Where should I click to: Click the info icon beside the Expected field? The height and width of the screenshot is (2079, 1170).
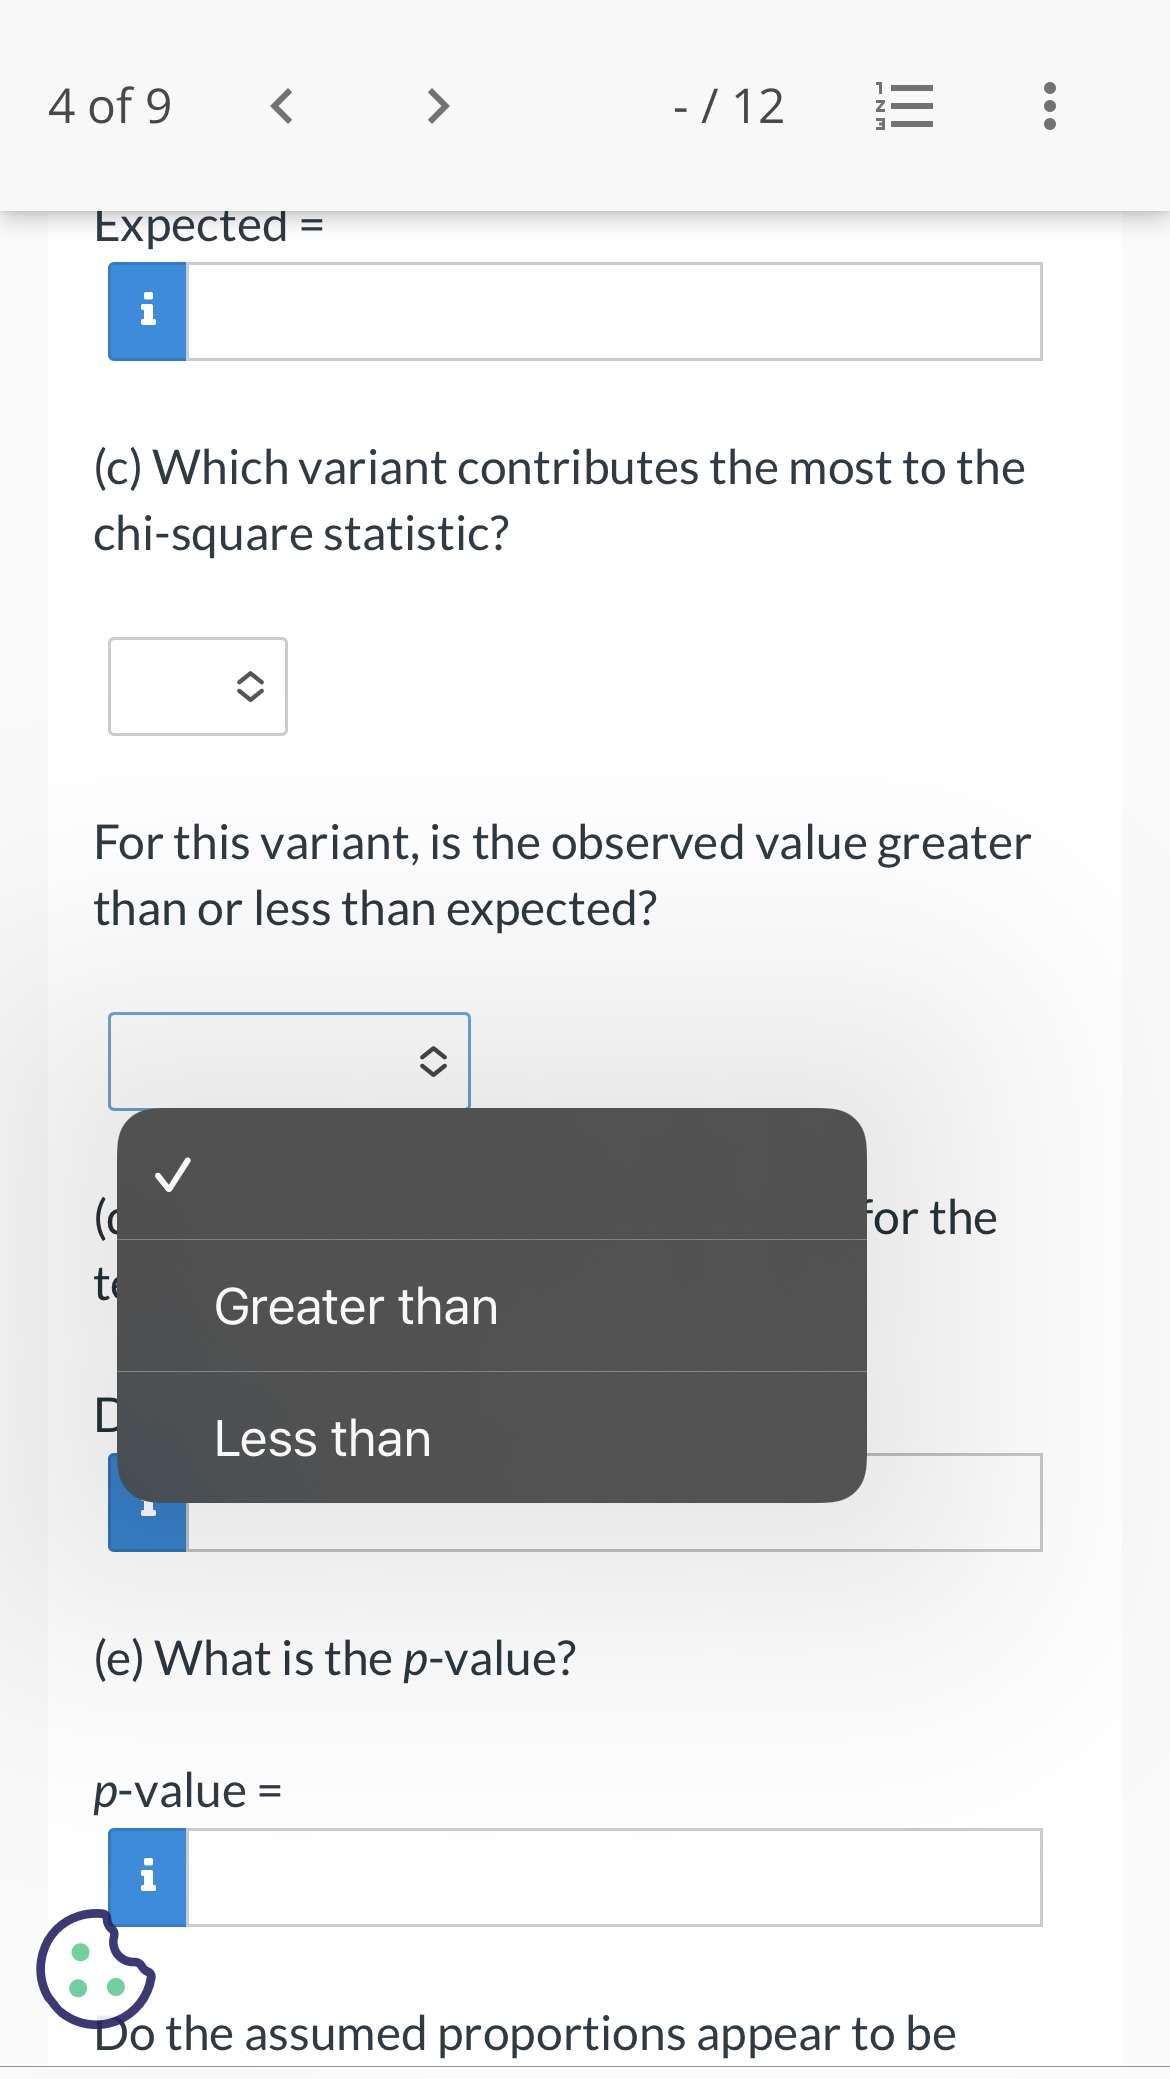click(146, 311)
